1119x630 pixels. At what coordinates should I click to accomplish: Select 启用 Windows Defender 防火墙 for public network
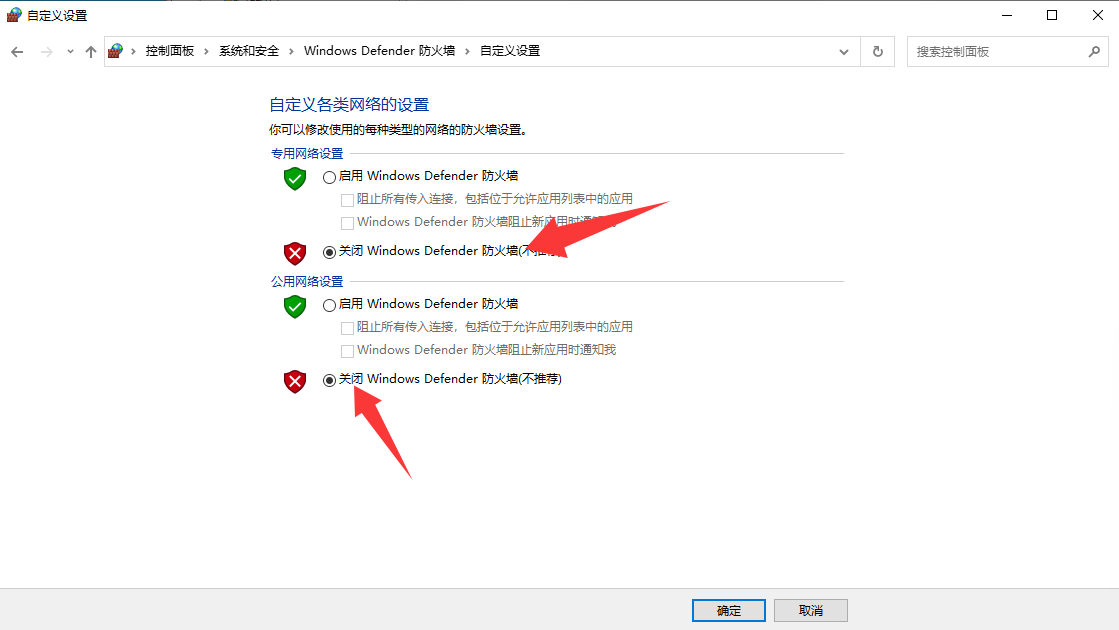[x=329, y=305]
